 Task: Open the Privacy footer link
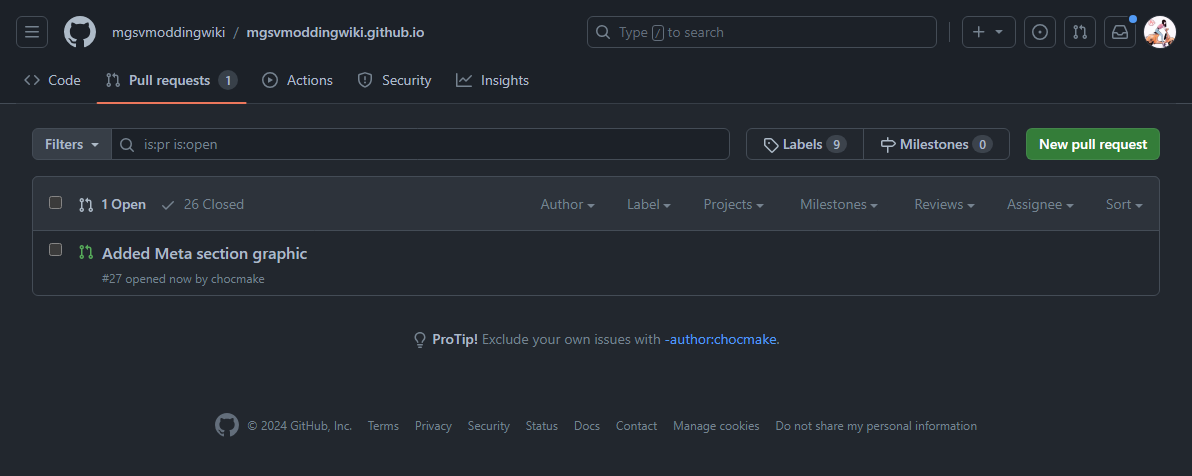433,426
